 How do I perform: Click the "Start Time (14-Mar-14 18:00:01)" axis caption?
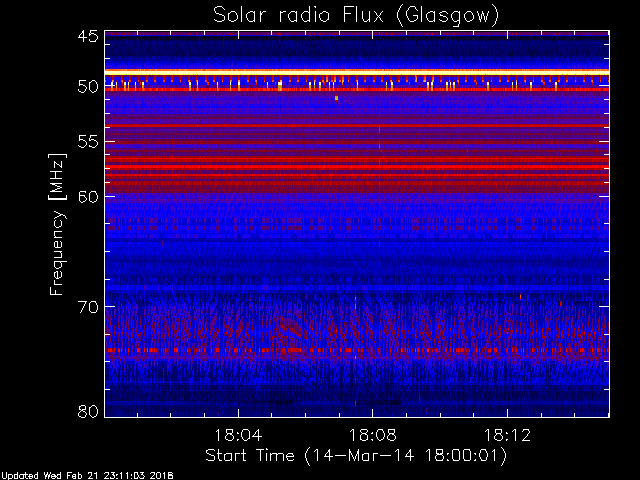[356, 456]
